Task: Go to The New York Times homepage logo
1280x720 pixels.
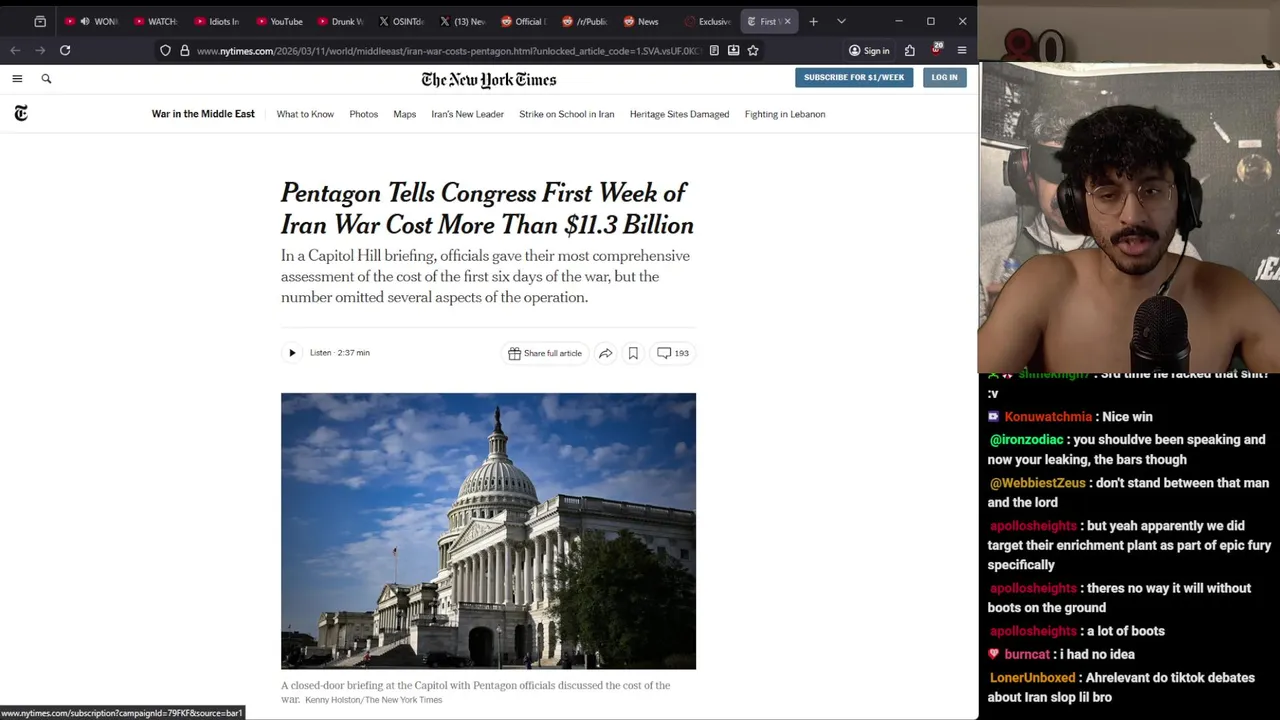Action: (489, 79)
